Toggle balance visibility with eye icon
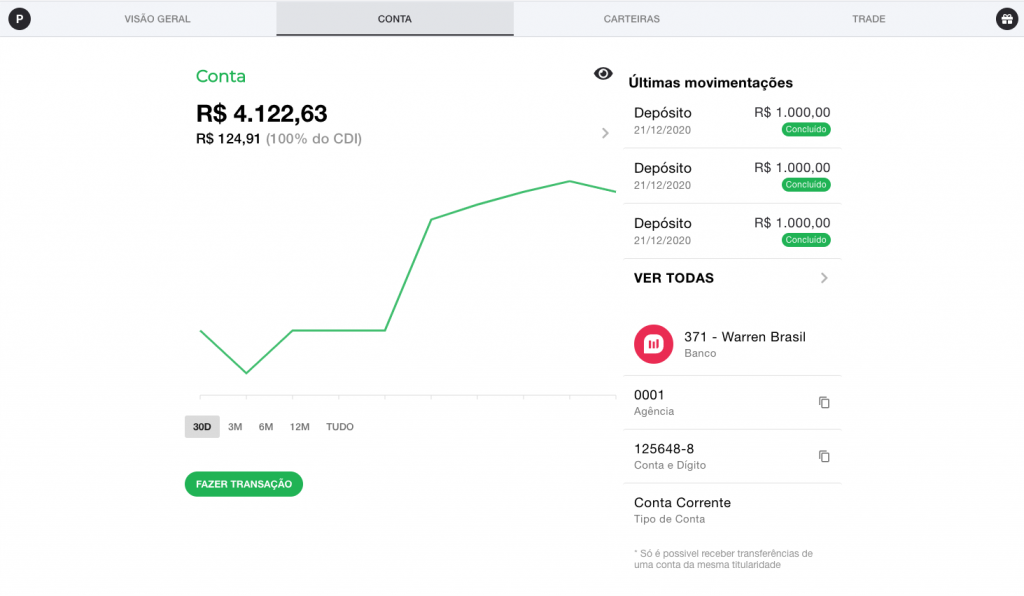The image size is (1024, 596). tap(603, 74)
